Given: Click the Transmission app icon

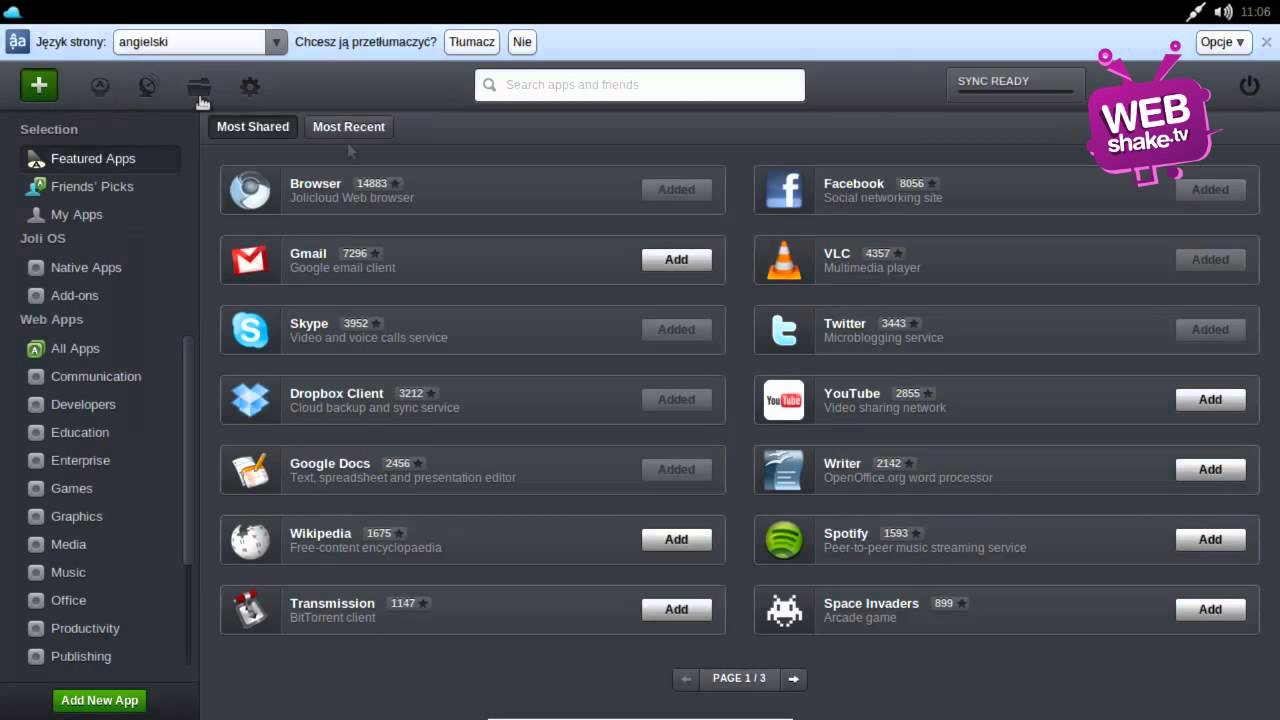Looking at the screenshot, I should click(x=250, y=610).
